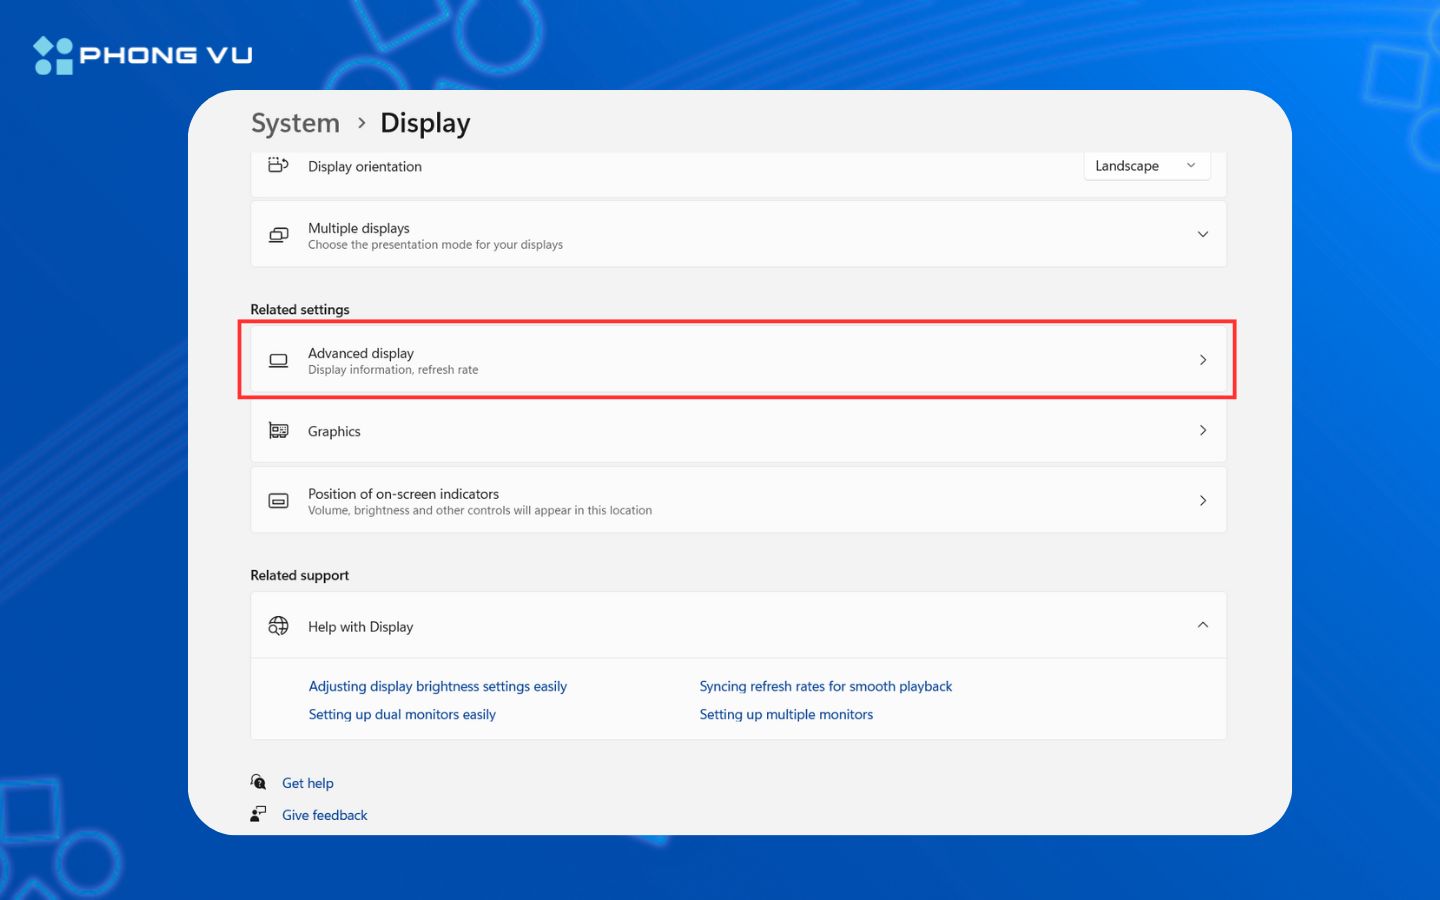Screen dimensions: 1440x900
Task: Click the Display orientation icon
Action: [278, 166]
